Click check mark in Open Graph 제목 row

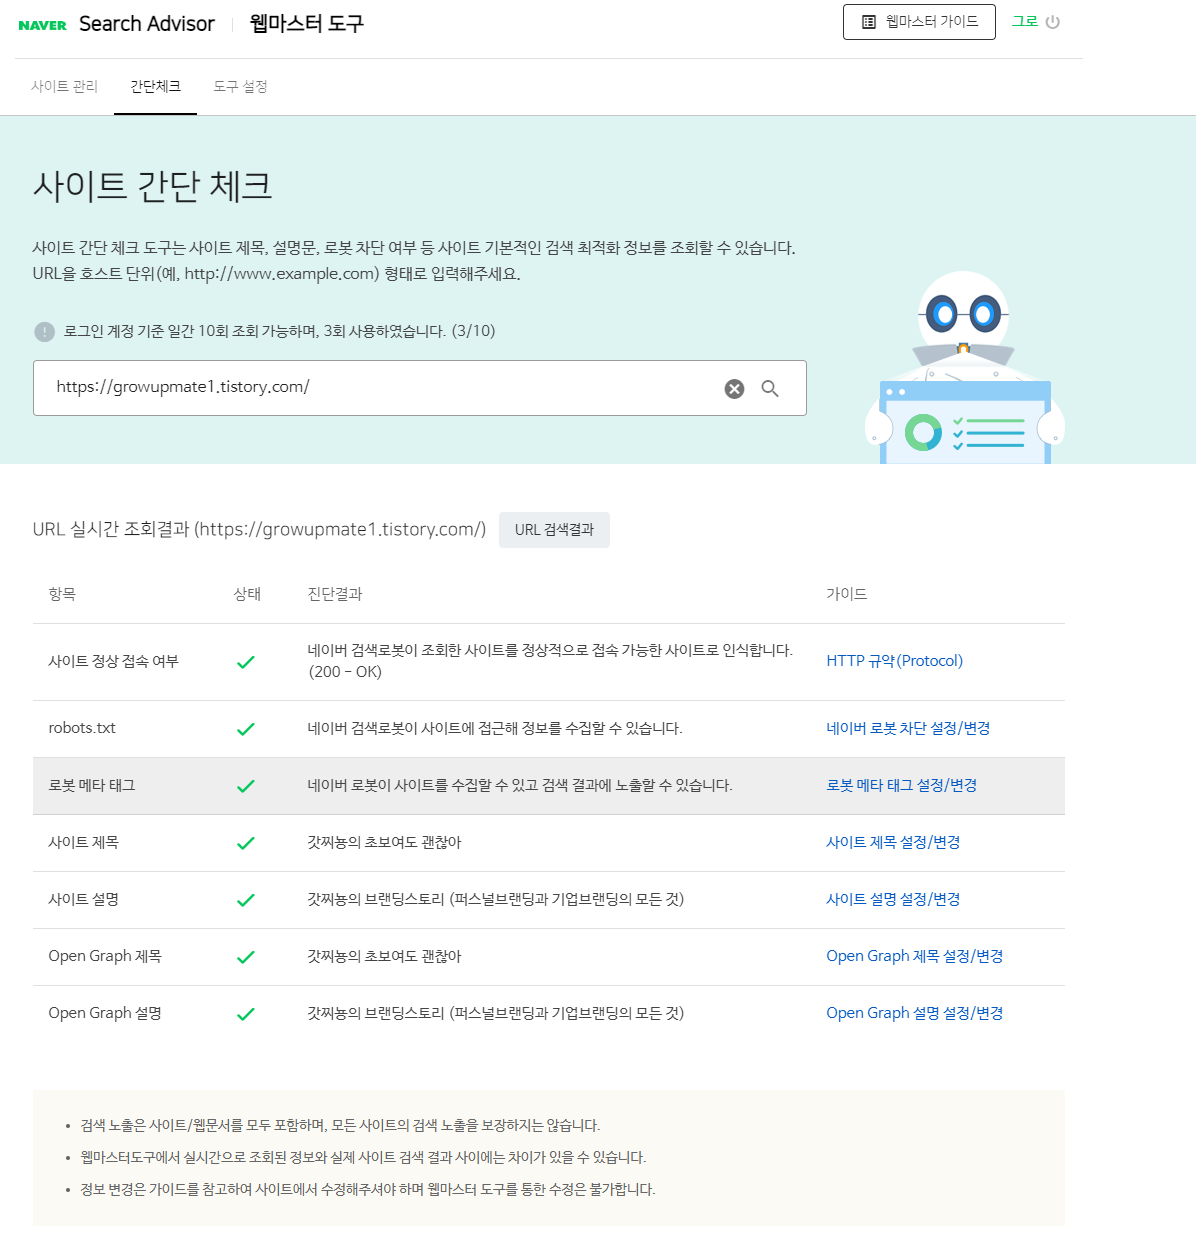pyautogui.click(x=246, y=957)
